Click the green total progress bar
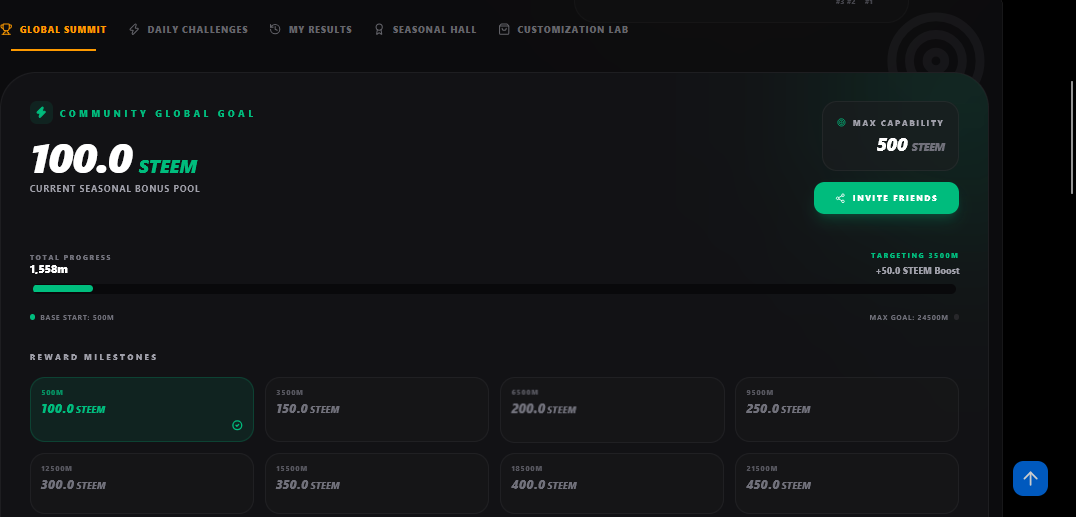The width and height of the screenshot is (1076, 517). pyautogui.click(x=63, y=288)
